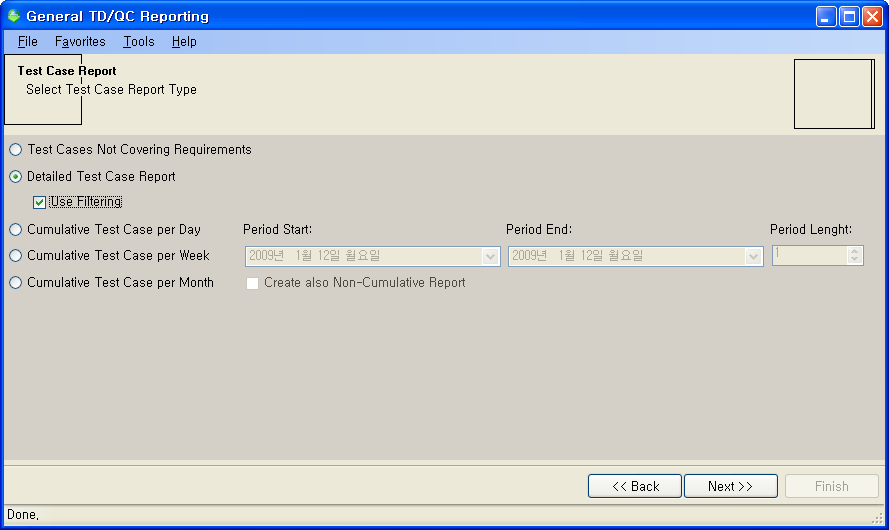Proceed with the Next >> button
This screenshot has height=530, width=889.
tap(731, 486)
